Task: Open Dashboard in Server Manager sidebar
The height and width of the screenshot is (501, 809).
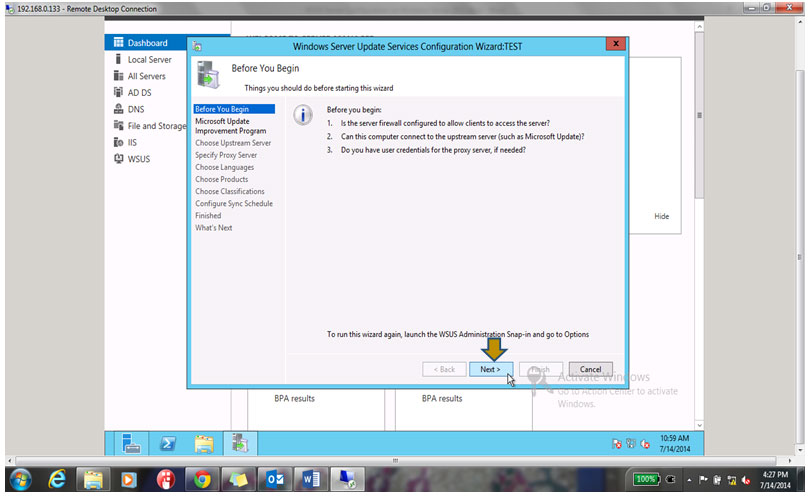Action: pos(146,43)
